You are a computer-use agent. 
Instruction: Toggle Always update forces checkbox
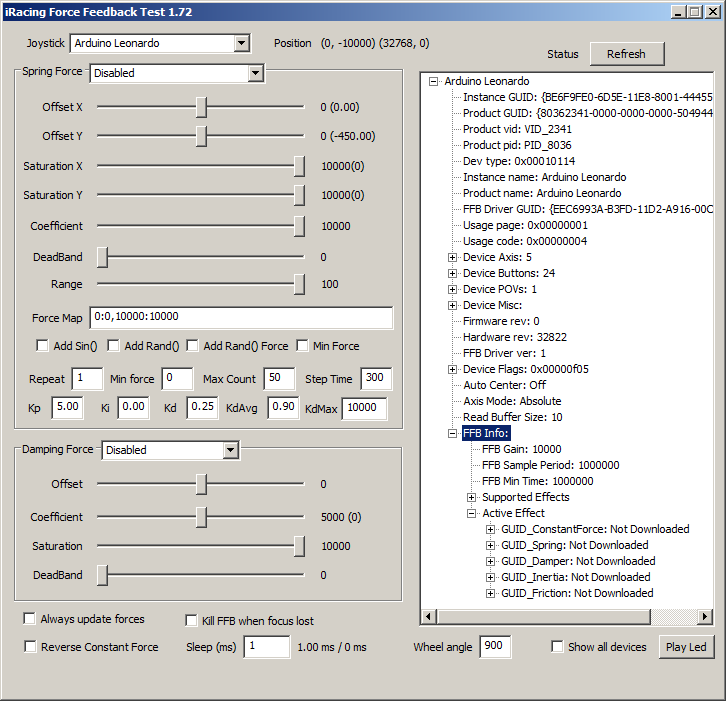(29, 619)
